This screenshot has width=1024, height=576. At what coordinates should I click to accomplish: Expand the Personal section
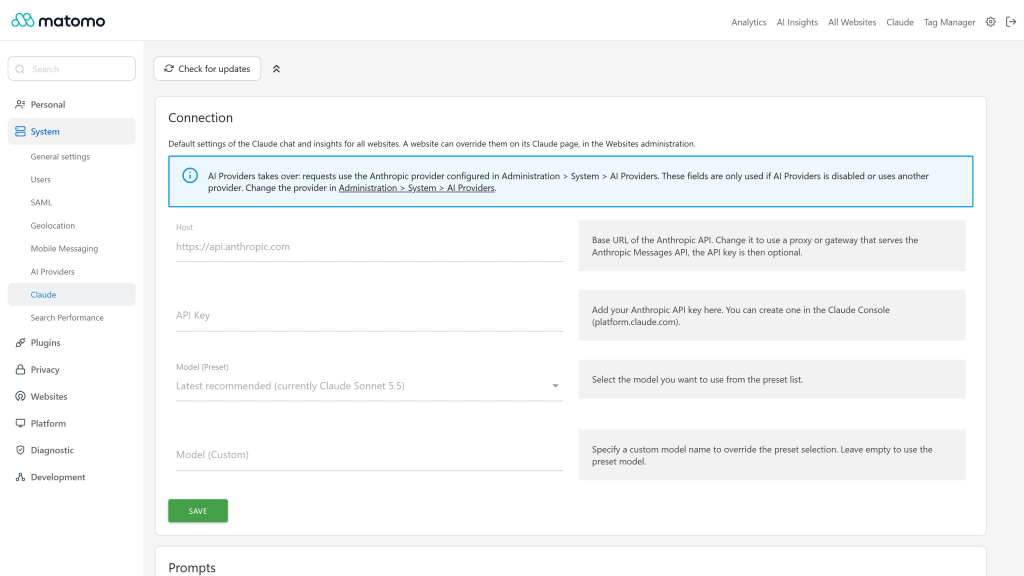(x=72, y=104)
